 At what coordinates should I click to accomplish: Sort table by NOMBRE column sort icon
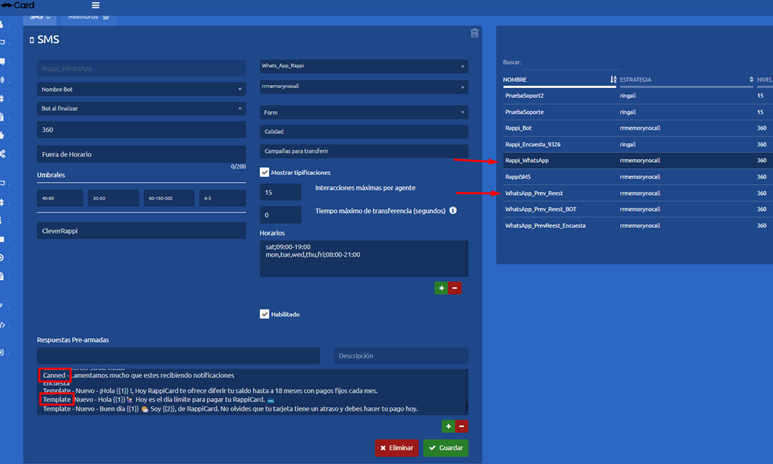(x=613, y=79)
